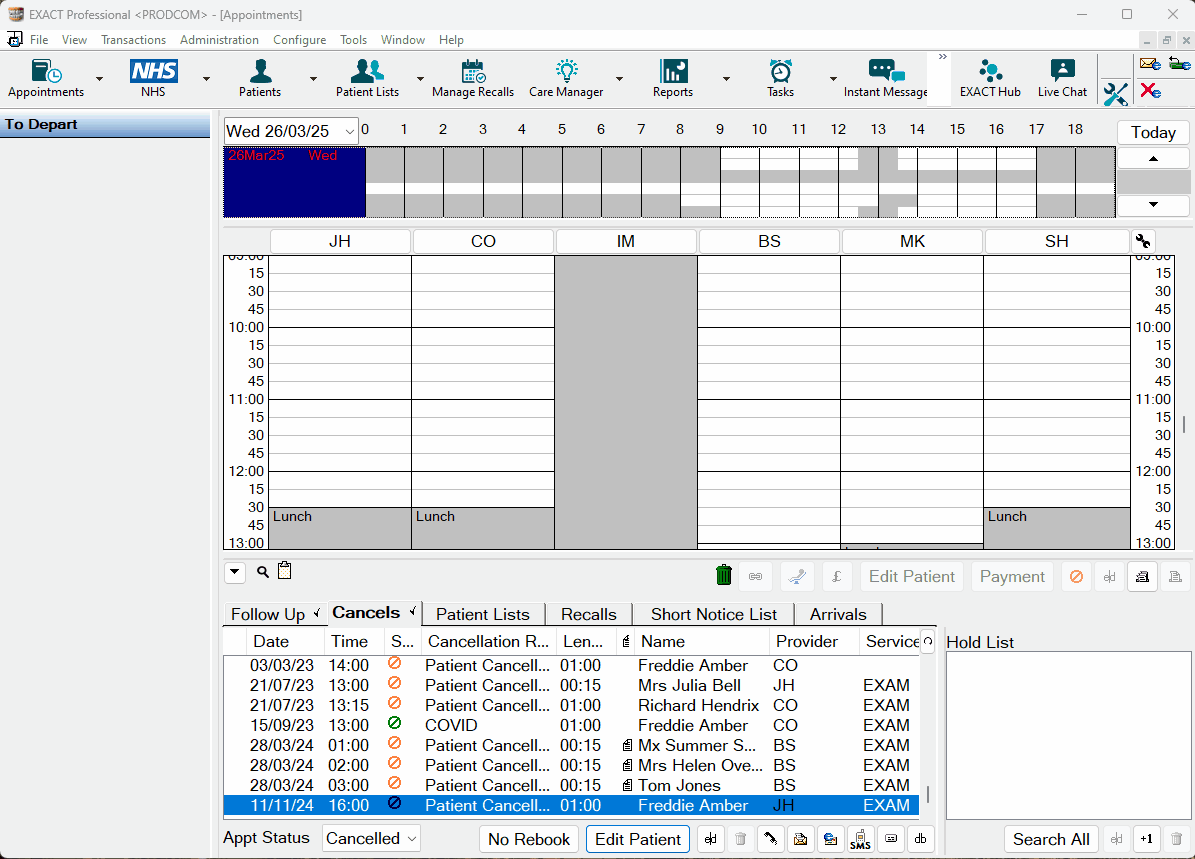This screenshot has width=1195, height=859.
Task: Click the Search All button
Action: coord(1051,839)
